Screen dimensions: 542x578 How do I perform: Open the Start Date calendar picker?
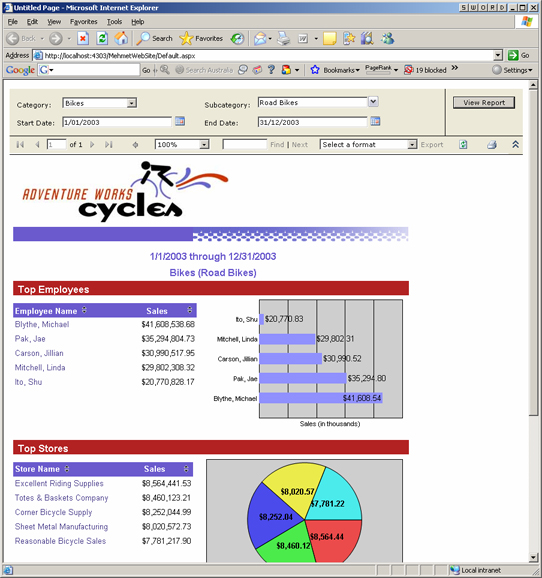click(180, 121)
